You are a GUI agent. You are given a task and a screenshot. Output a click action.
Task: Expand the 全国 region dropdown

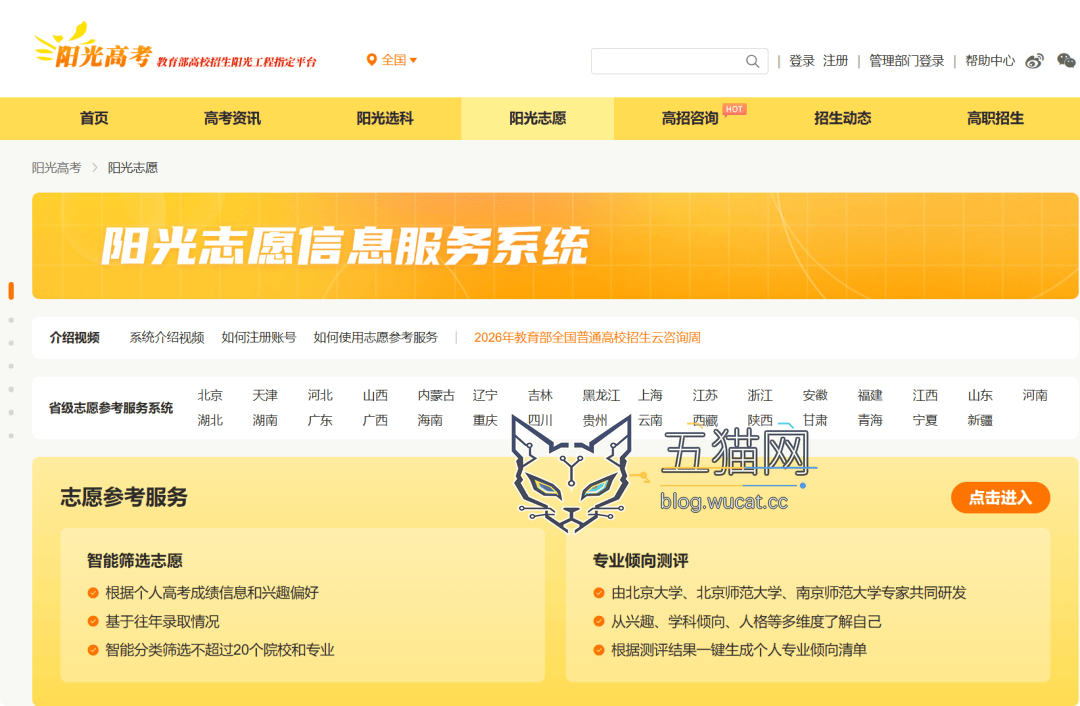click(x=399, y=60)
